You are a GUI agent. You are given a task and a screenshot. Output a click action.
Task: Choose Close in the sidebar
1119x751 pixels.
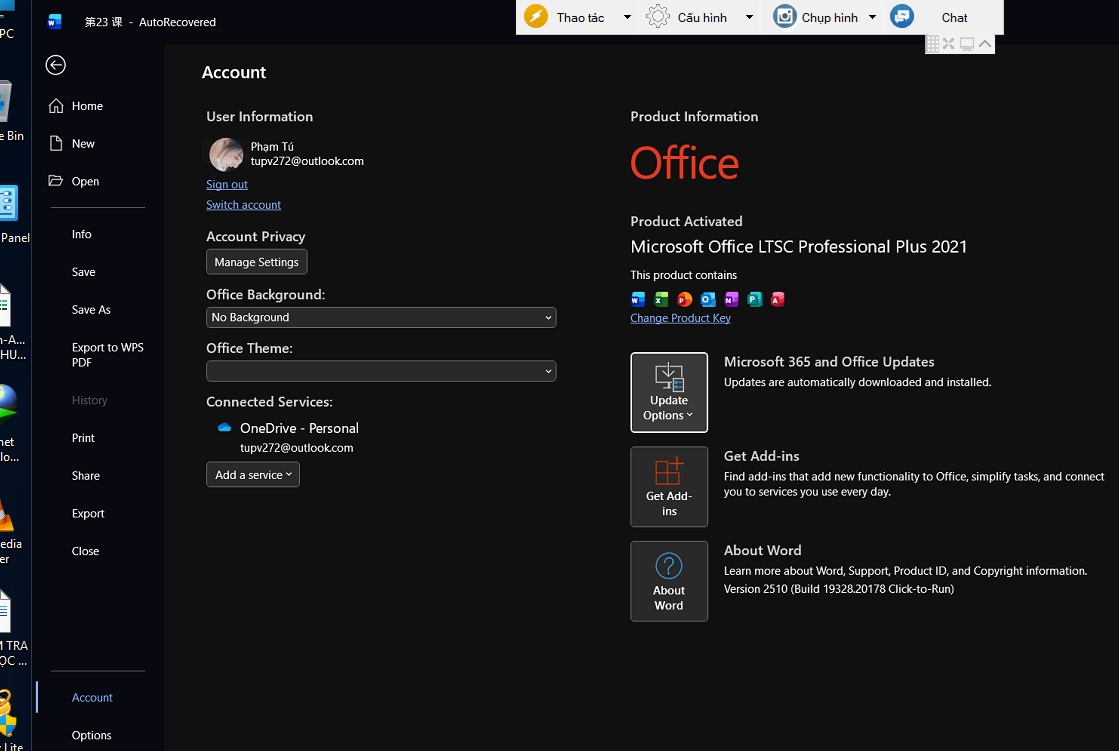pos(85,551)
